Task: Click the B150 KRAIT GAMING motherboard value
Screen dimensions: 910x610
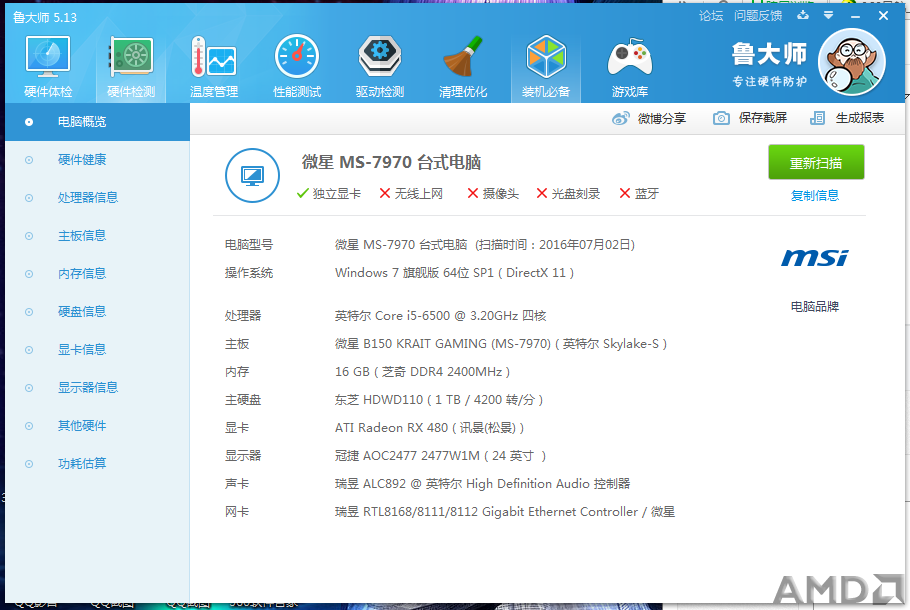Action: pyautogui.click(x=501, y=344)
